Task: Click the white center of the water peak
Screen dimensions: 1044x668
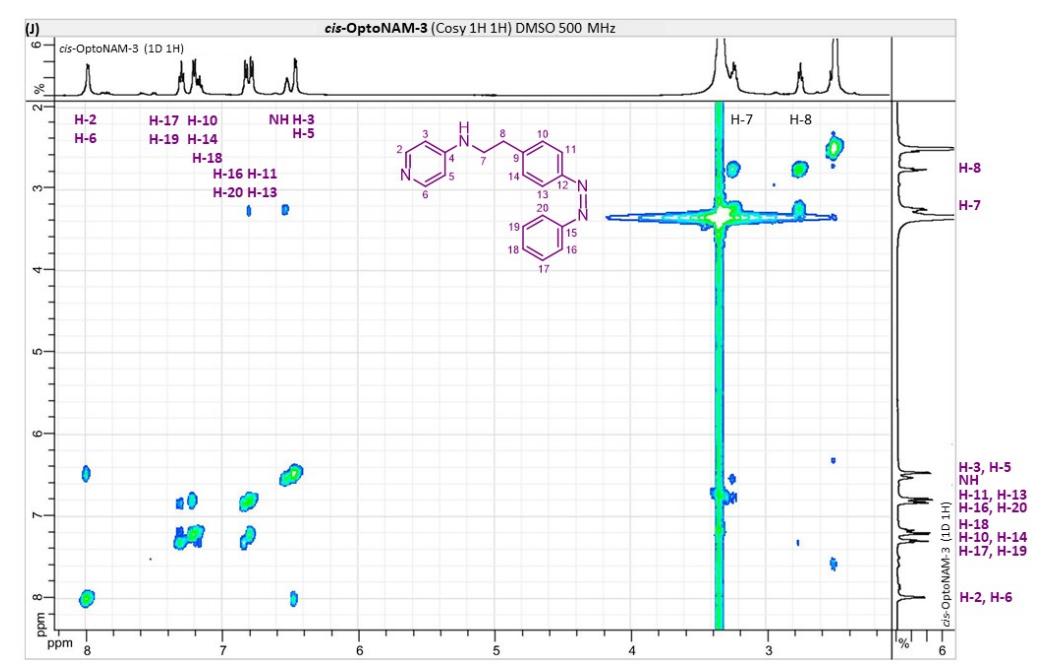Action: pyautogui.click(x=719, y=216)
